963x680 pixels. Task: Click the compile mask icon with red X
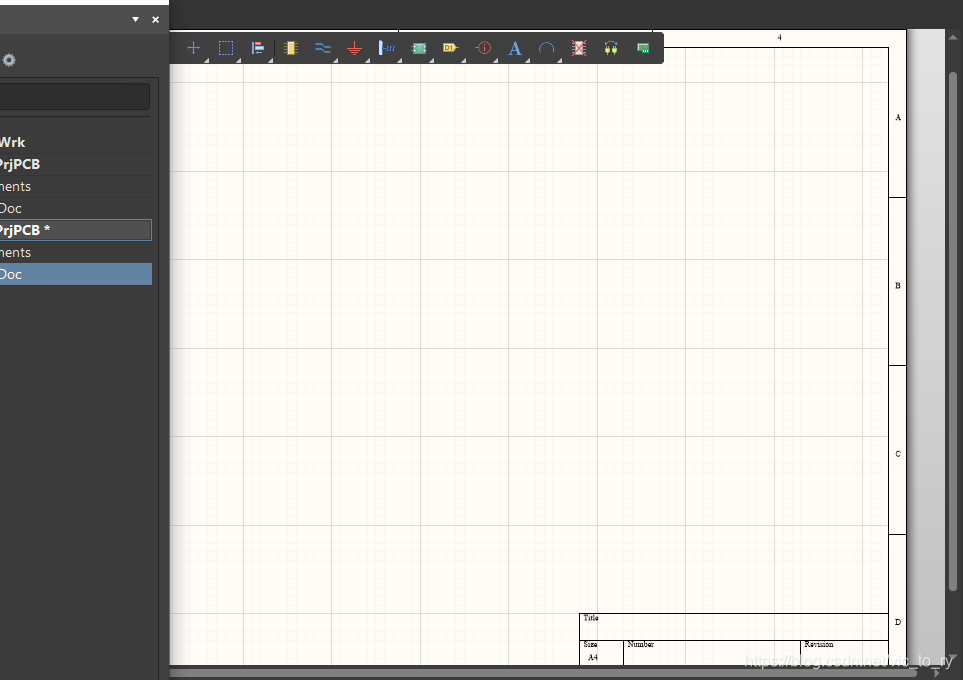pyautogui.click(x=579, y=48)
